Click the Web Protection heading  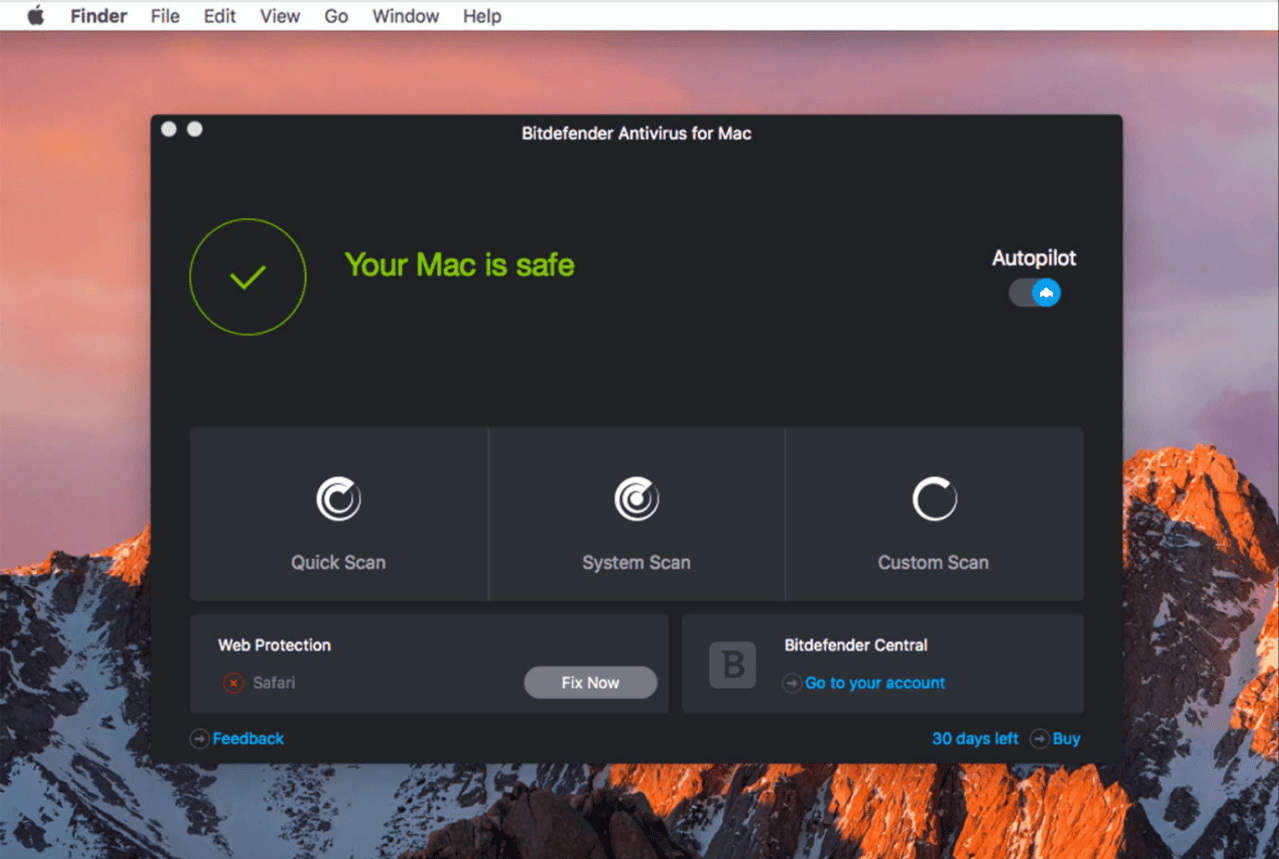(x=274, y=645)
